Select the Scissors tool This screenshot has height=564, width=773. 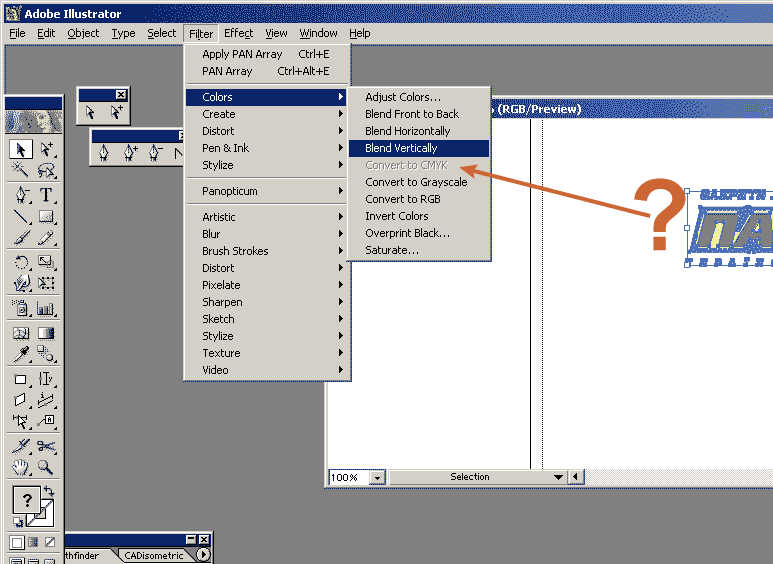(x=46, y=446)
